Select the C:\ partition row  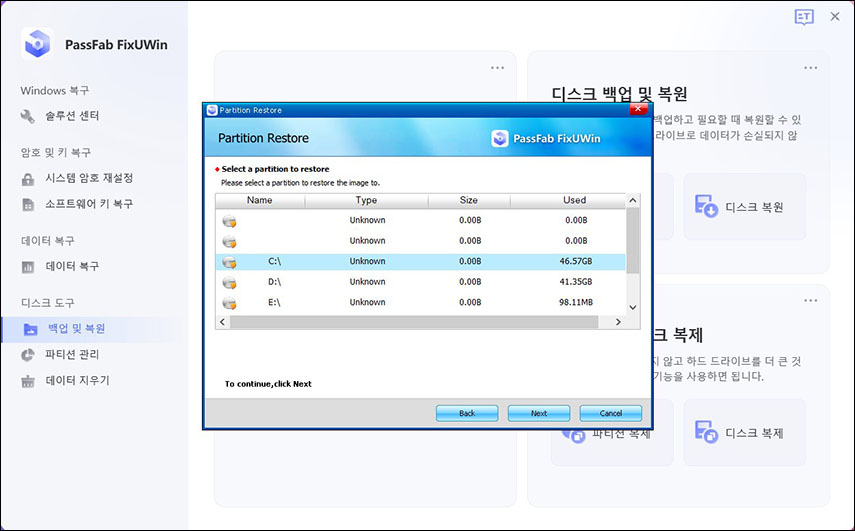click(x=420, y=261)
